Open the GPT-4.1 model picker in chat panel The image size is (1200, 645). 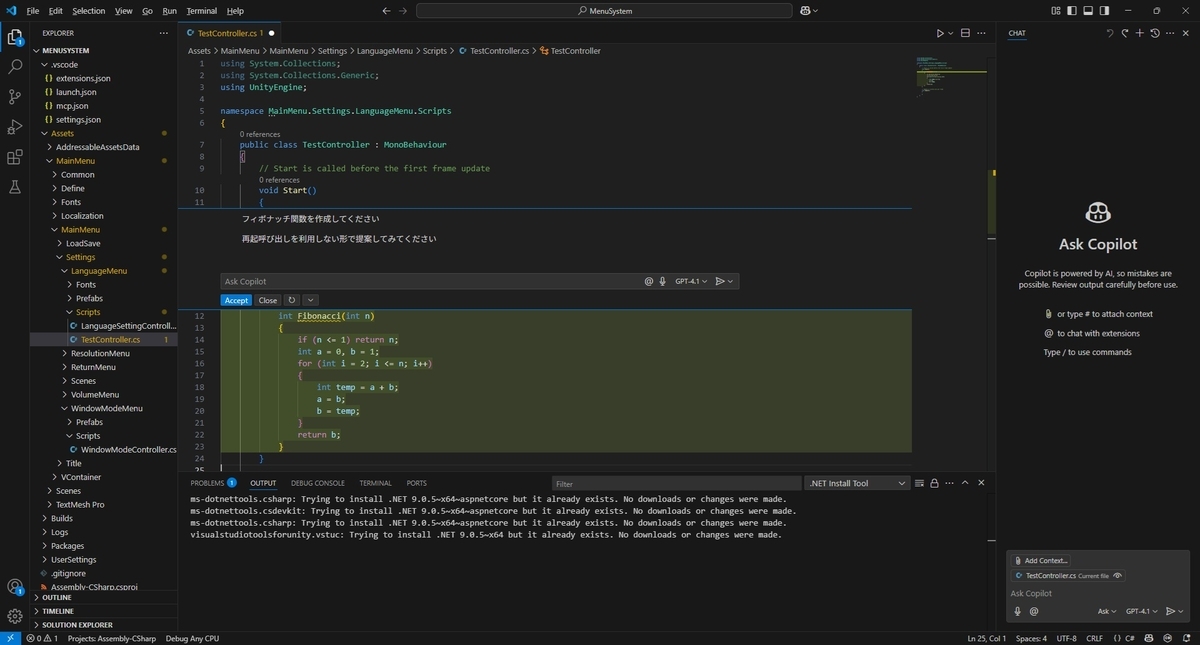tap(1141, 611)
